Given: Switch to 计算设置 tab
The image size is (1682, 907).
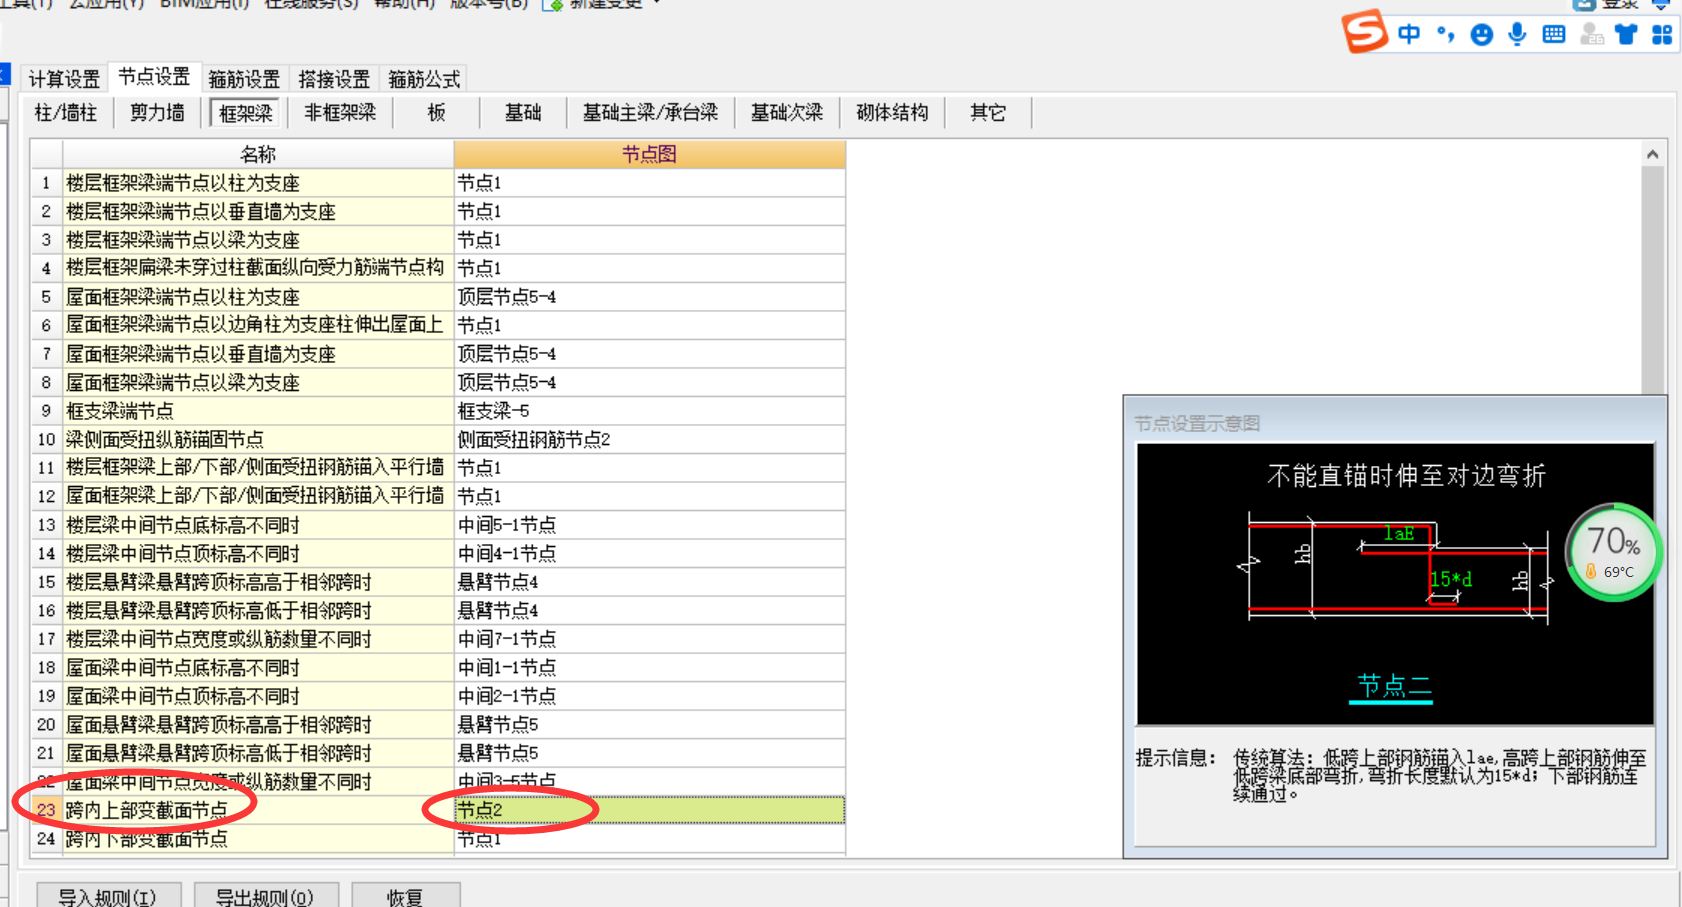Looking at the screenshot, I should [64, 79].
